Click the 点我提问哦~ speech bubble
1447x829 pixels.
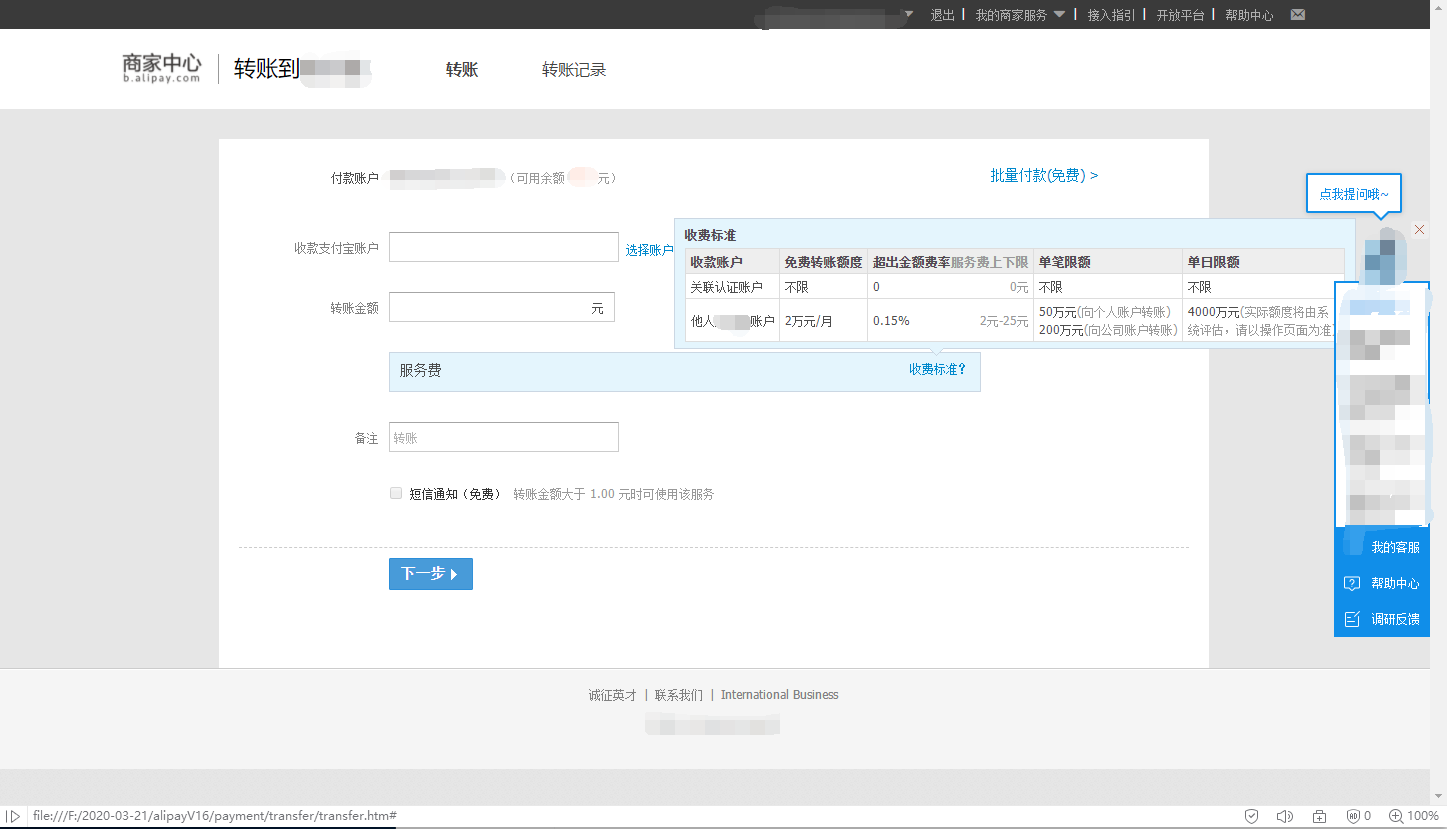[x=1354, y=194]
